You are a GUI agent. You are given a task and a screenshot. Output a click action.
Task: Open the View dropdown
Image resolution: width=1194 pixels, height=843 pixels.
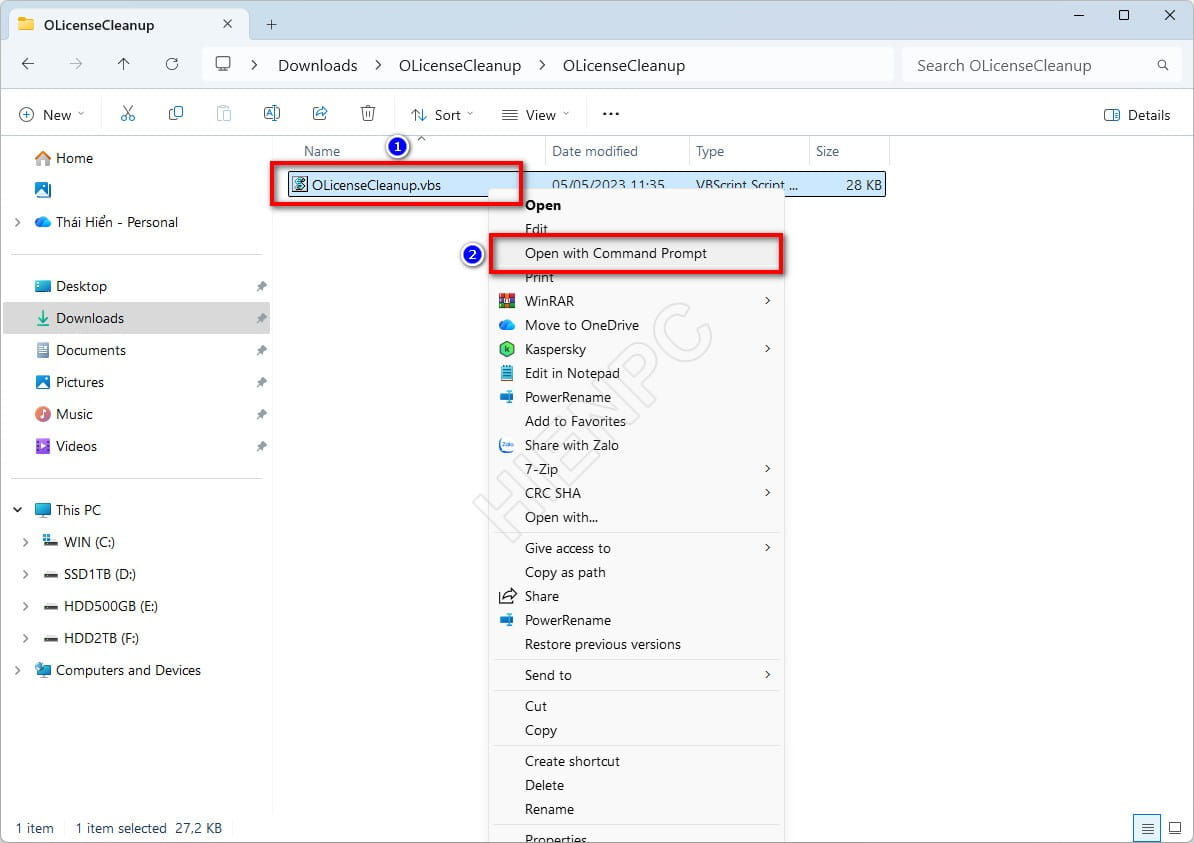click(535, 115)
